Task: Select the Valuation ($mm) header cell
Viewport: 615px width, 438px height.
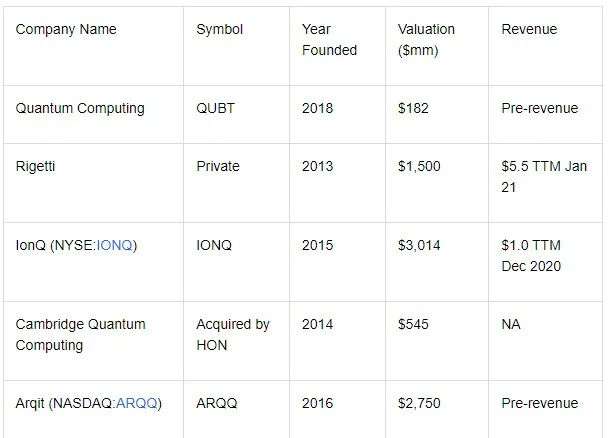Action: [426, 39]
